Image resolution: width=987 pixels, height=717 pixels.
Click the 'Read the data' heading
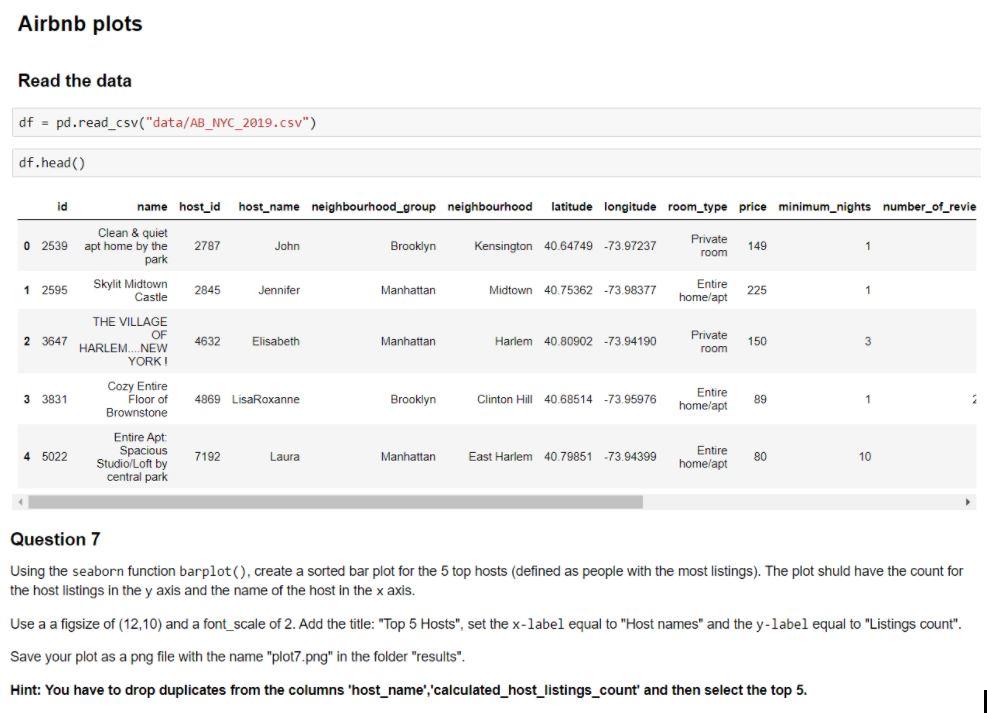75,81
